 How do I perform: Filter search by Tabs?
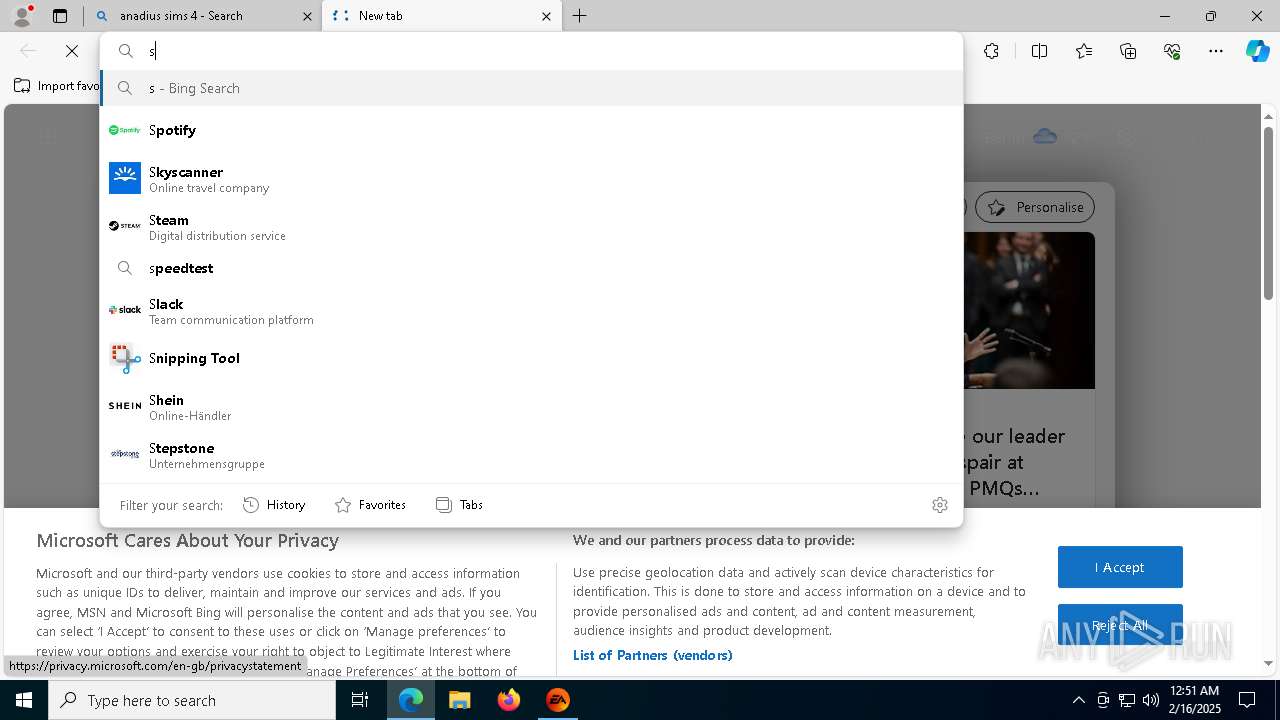[459, 505]
